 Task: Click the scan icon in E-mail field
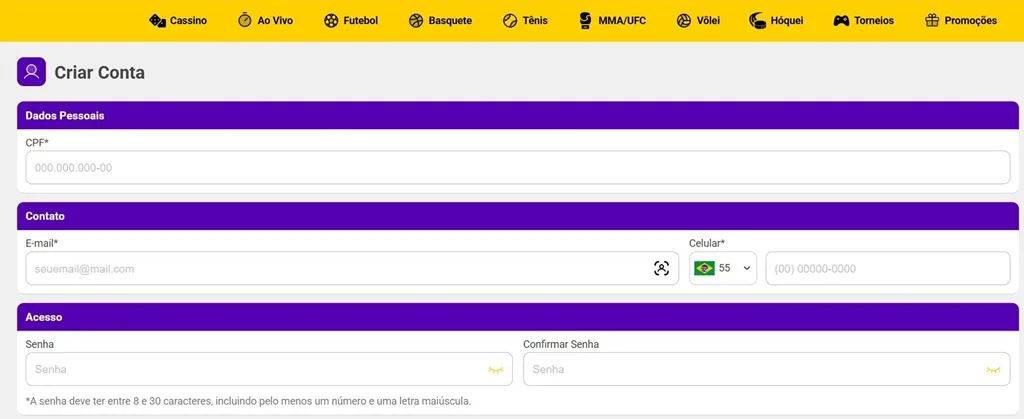[x=661, y=268]
